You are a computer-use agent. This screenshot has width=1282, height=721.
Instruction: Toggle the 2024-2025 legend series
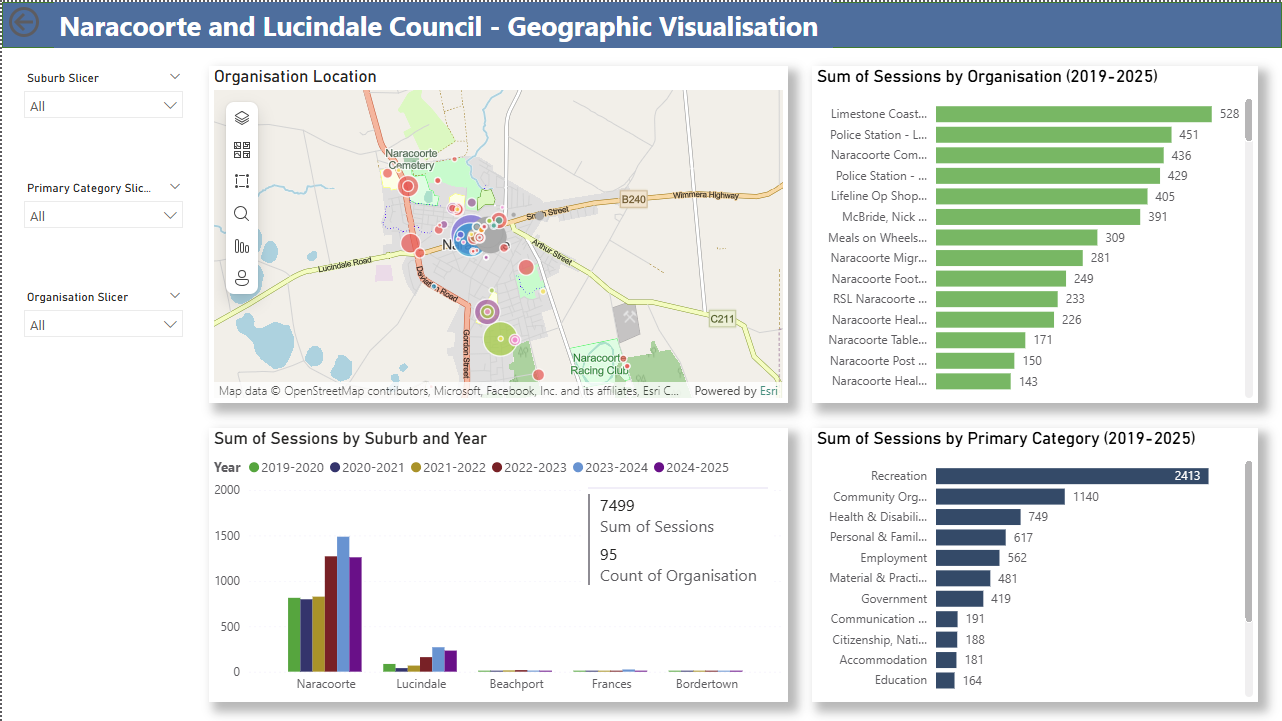click(696, 467)
